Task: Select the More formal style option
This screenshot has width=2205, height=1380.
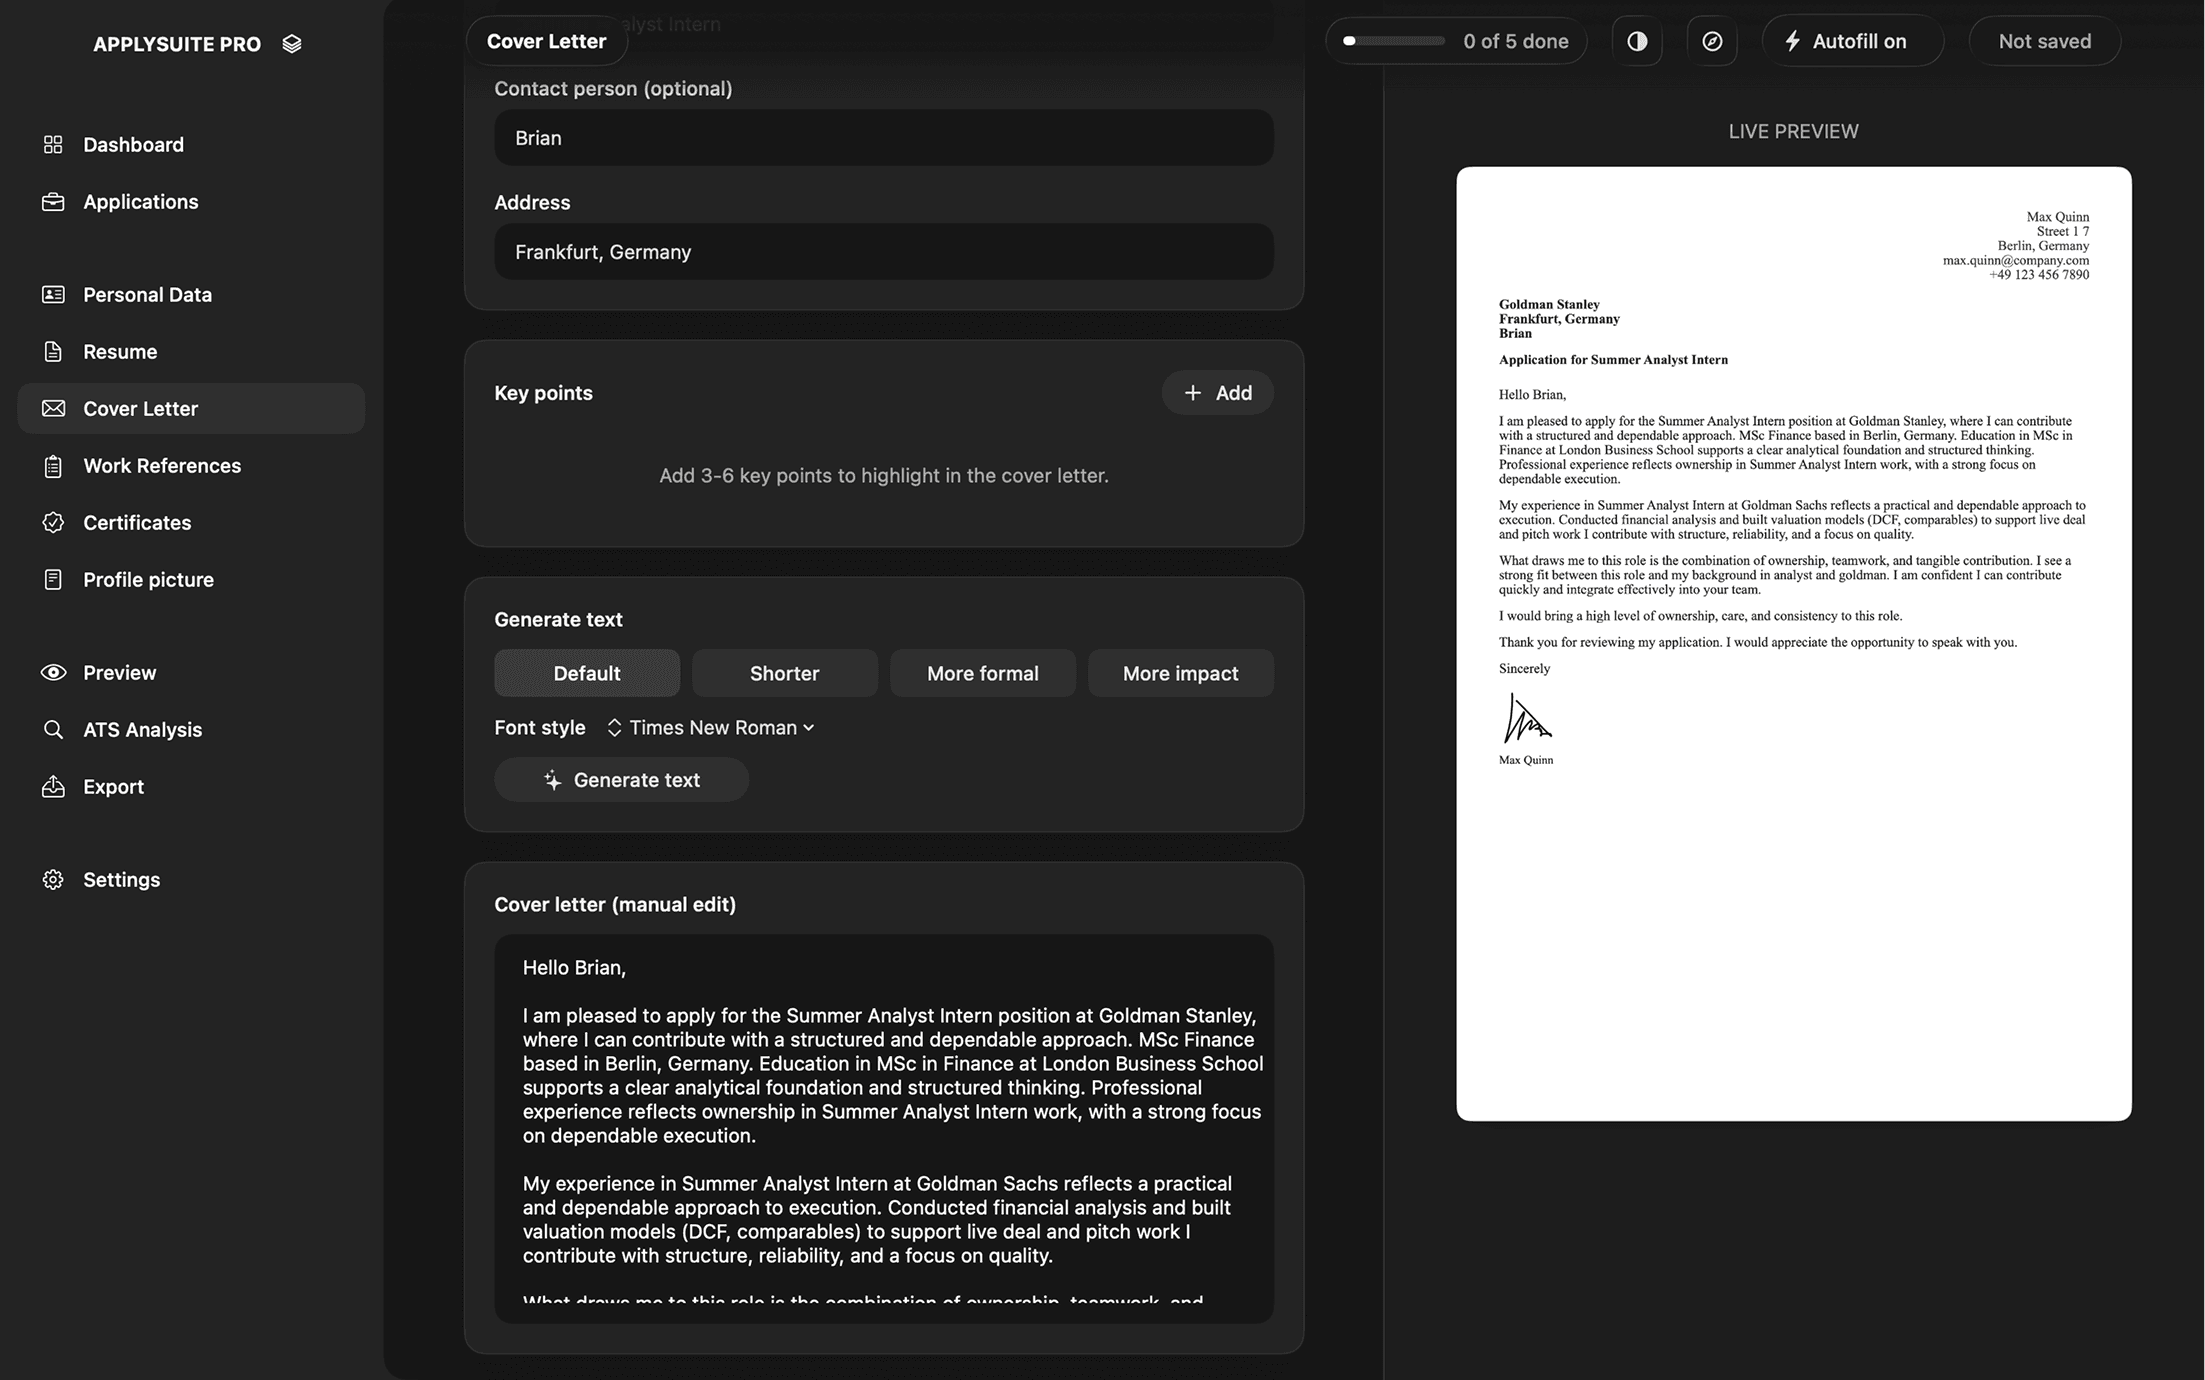Action: (982, 673)
